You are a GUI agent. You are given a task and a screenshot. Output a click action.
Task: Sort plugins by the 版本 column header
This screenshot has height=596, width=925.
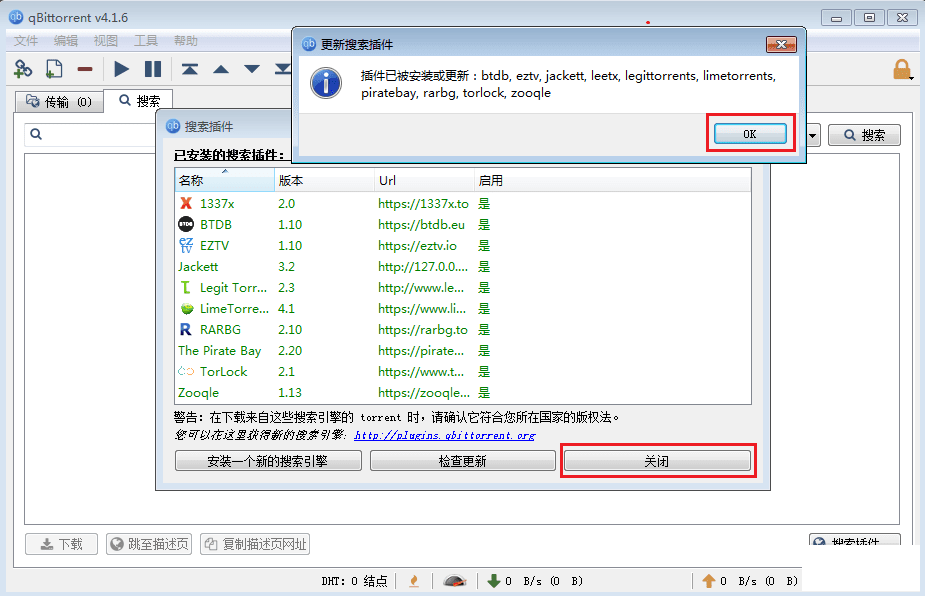point(324,181)
